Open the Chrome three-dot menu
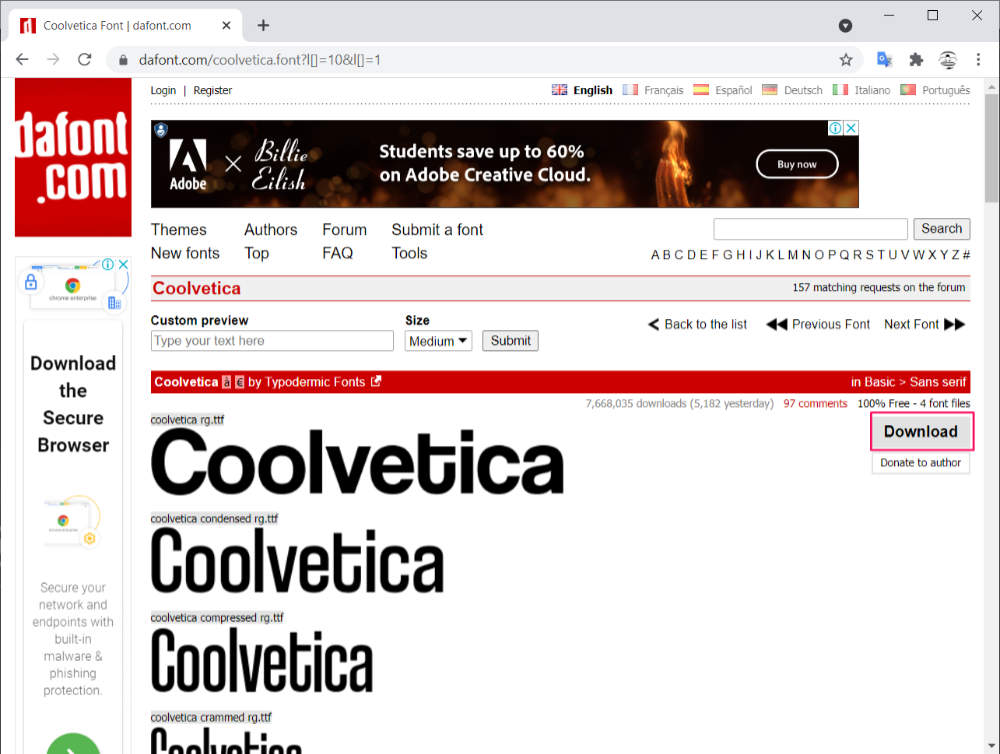 [x=978, y=60]
